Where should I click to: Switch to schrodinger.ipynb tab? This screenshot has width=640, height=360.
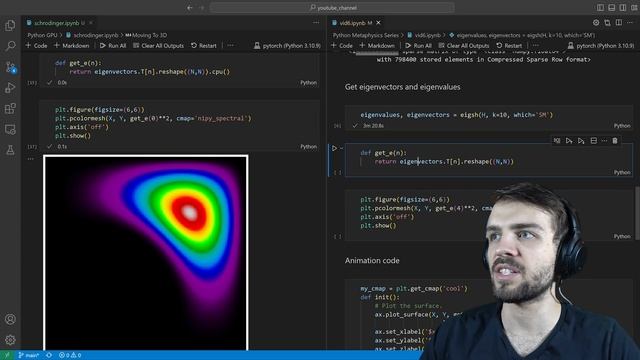coord(56,23)
